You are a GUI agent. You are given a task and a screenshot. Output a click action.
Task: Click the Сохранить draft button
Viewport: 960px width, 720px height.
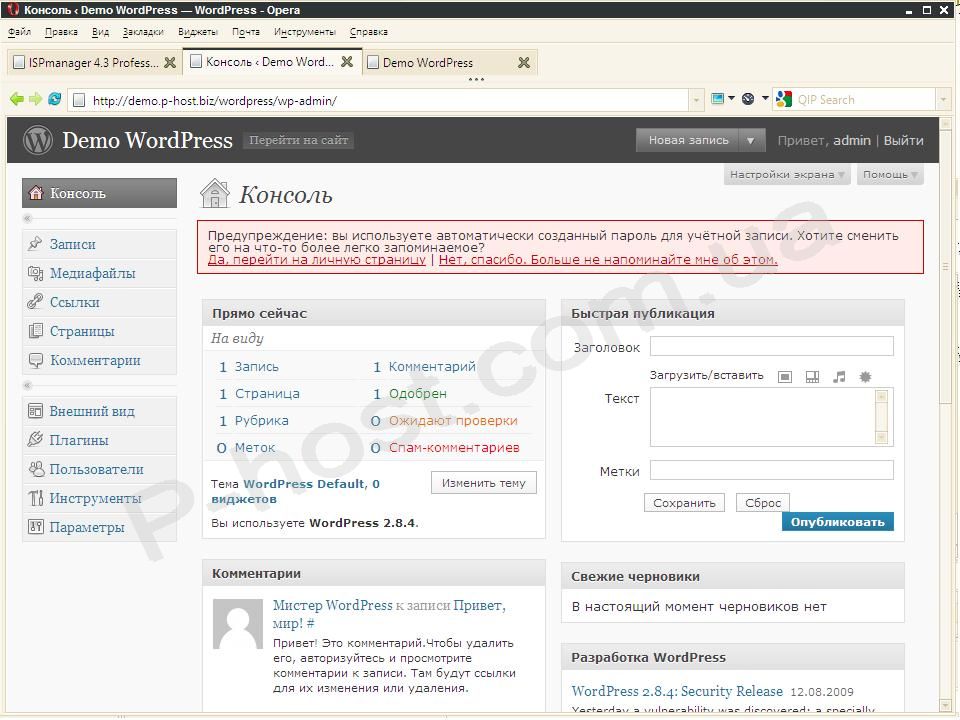(x=684, y=503)
